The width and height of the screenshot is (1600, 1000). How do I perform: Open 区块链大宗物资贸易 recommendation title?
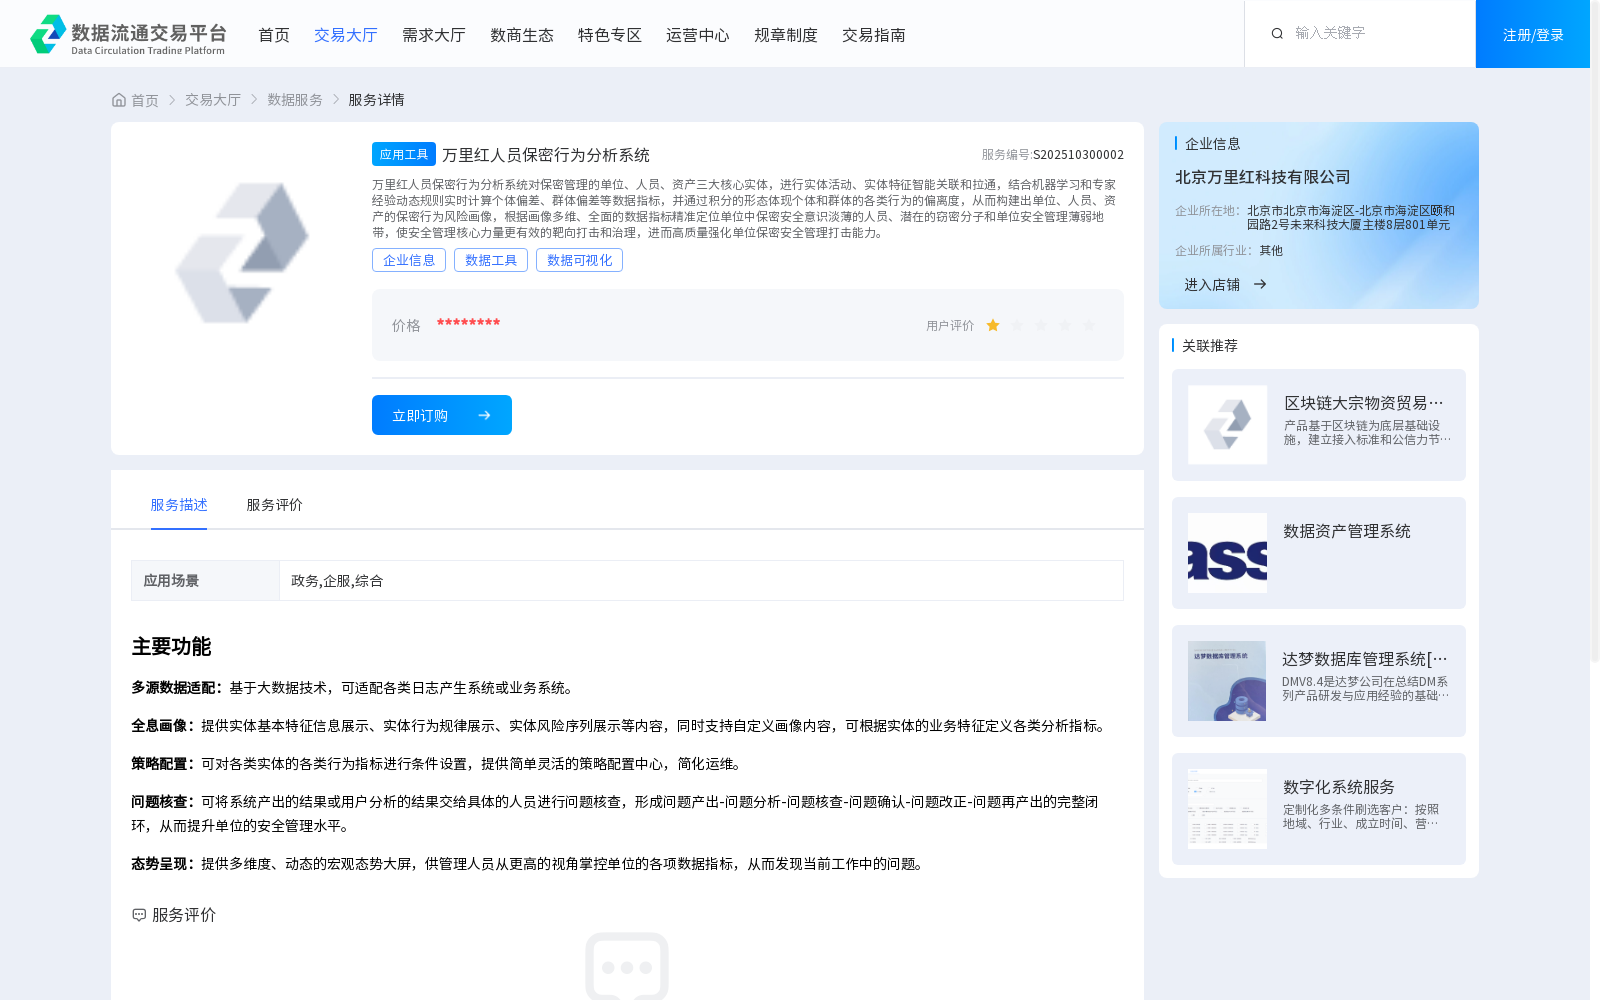pyautogui.click(x=1364, y=403)
